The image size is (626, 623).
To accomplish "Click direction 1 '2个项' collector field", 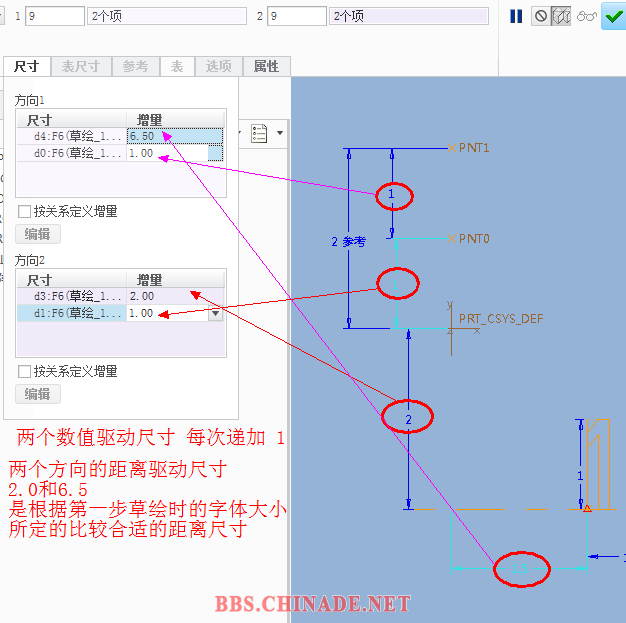I will pos(167,16).
